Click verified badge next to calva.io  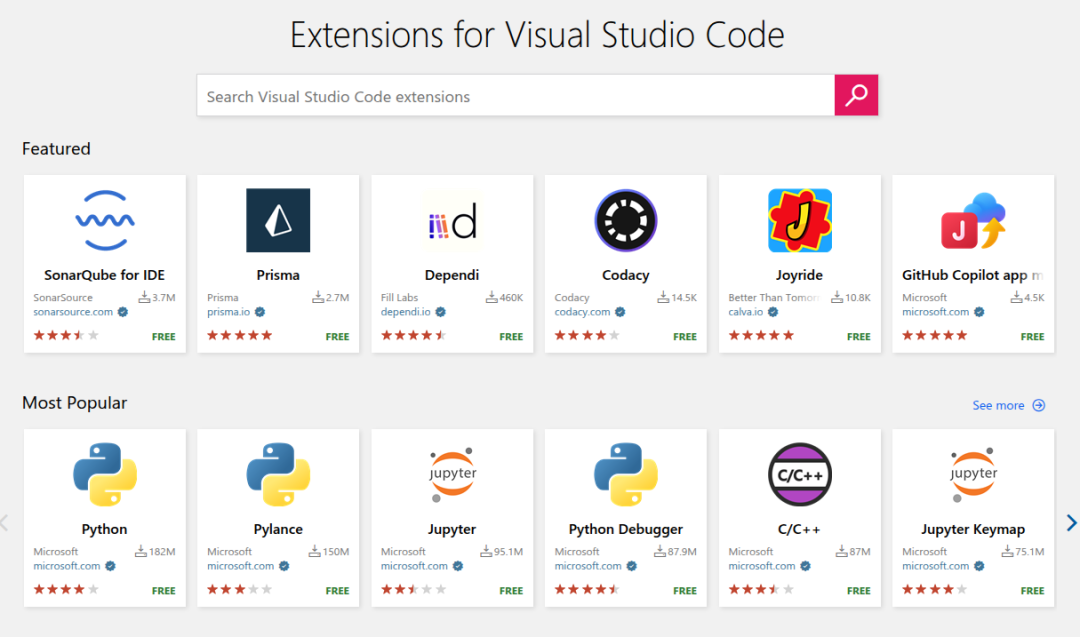773,312
